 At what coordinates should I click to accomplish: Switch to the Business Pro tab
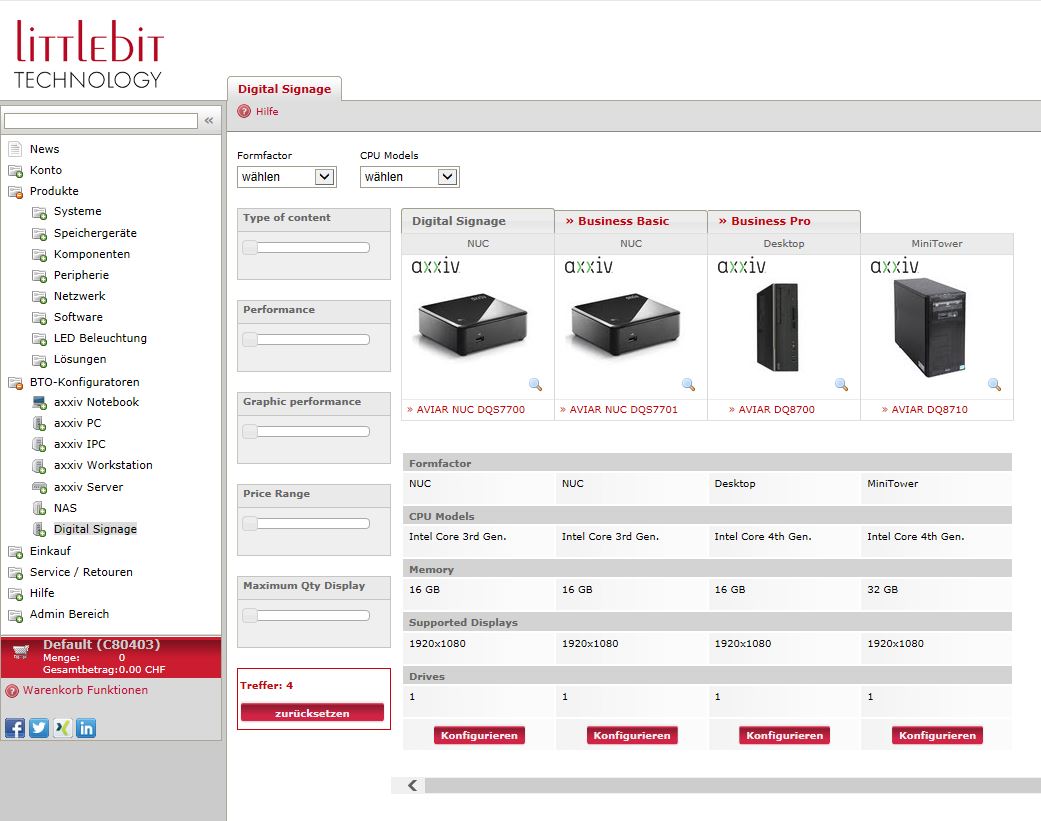(784, 221)
